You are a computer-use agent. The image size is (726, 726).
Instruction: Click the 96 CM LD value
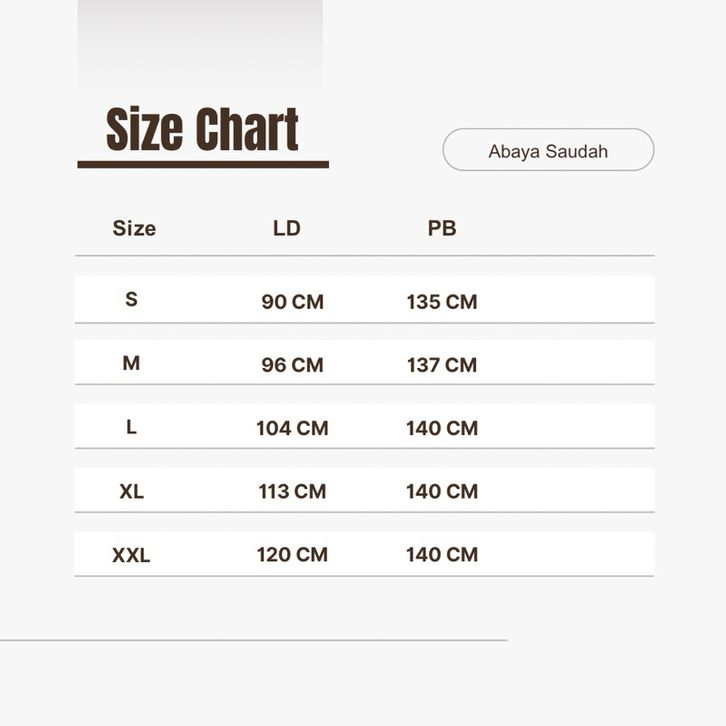(x=292, y=365)
